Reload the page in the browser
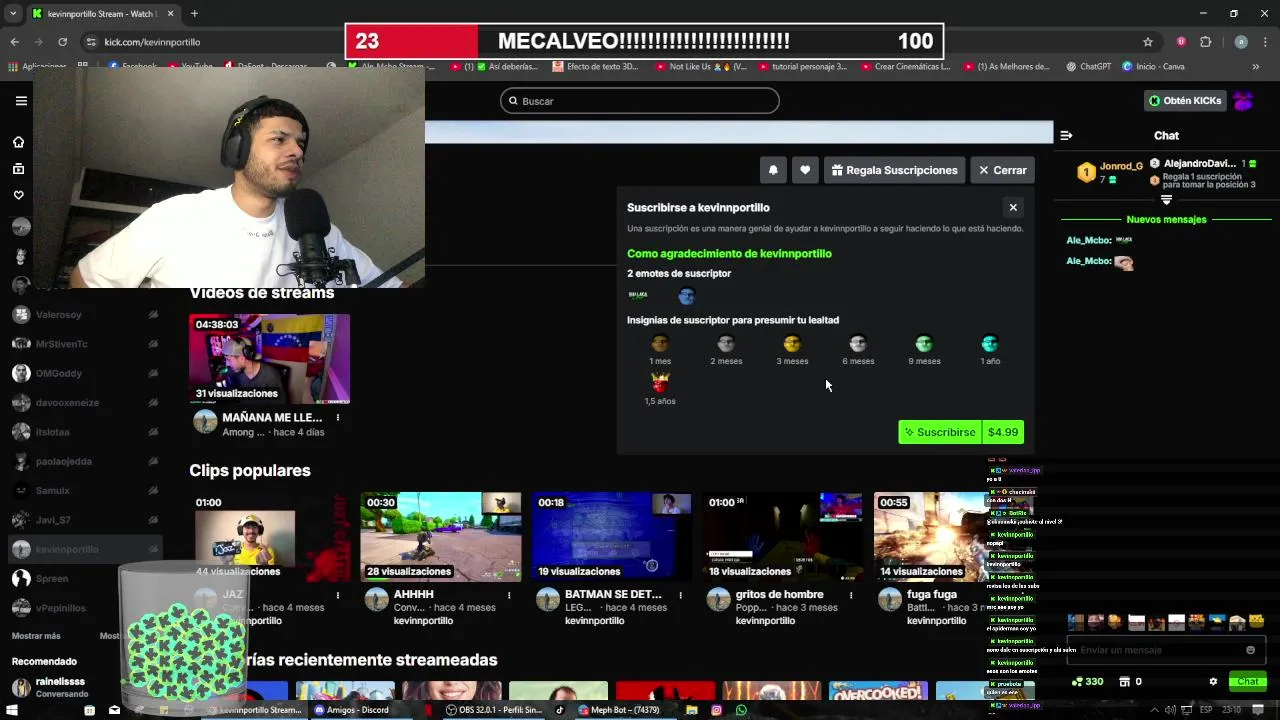The width and height of the screenshot is (1280, 720). click(x=62, y=42)
